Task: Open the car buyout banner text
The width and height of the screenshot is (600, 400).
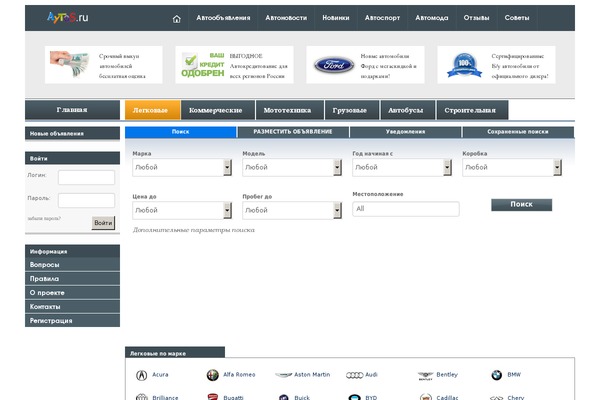Action: 122,66
